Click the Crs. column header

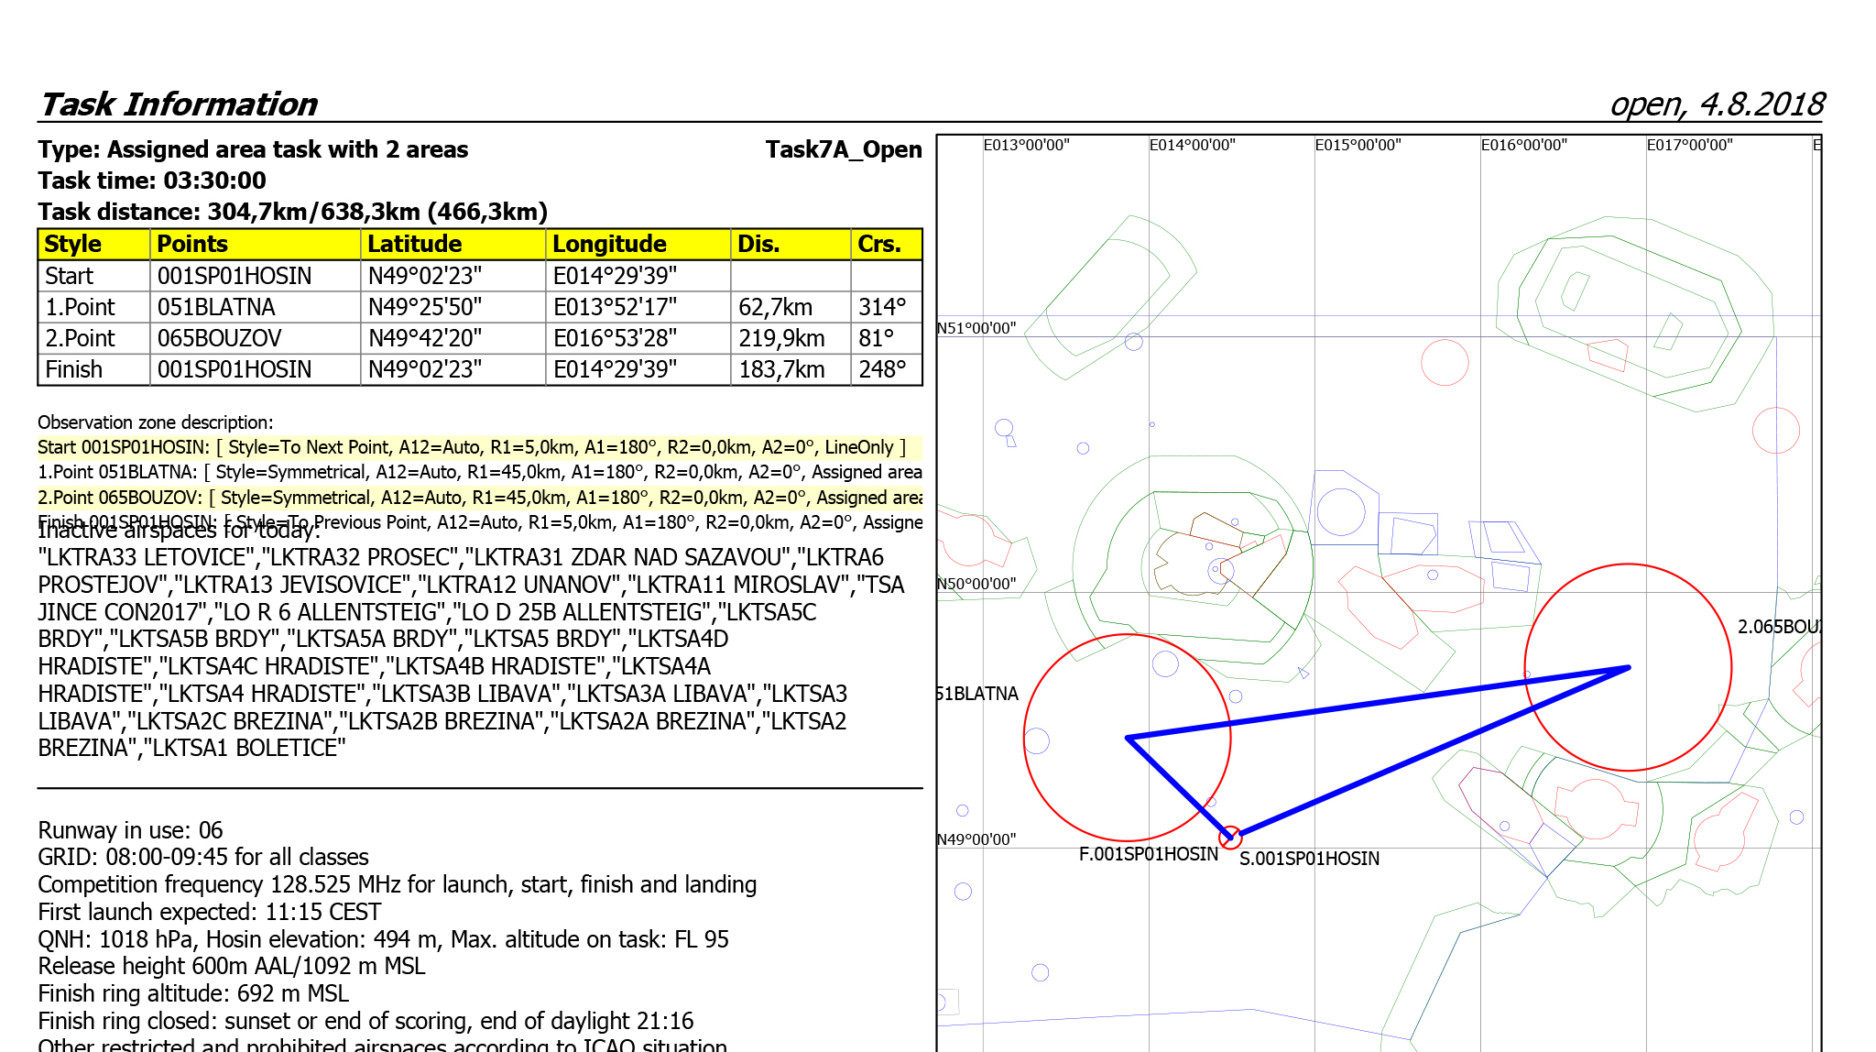[x=879, y=244]
